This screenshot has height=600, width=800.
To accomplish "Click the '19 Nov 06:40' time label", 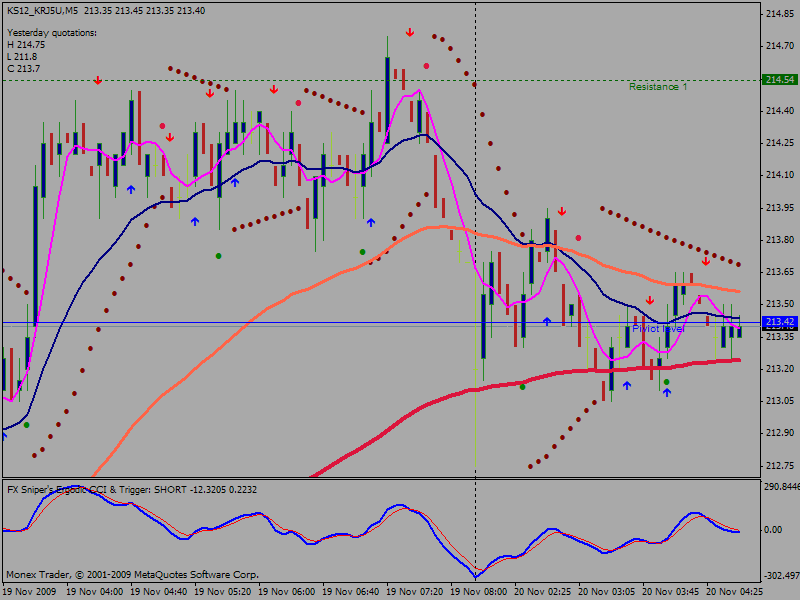I will coord(351,592).
